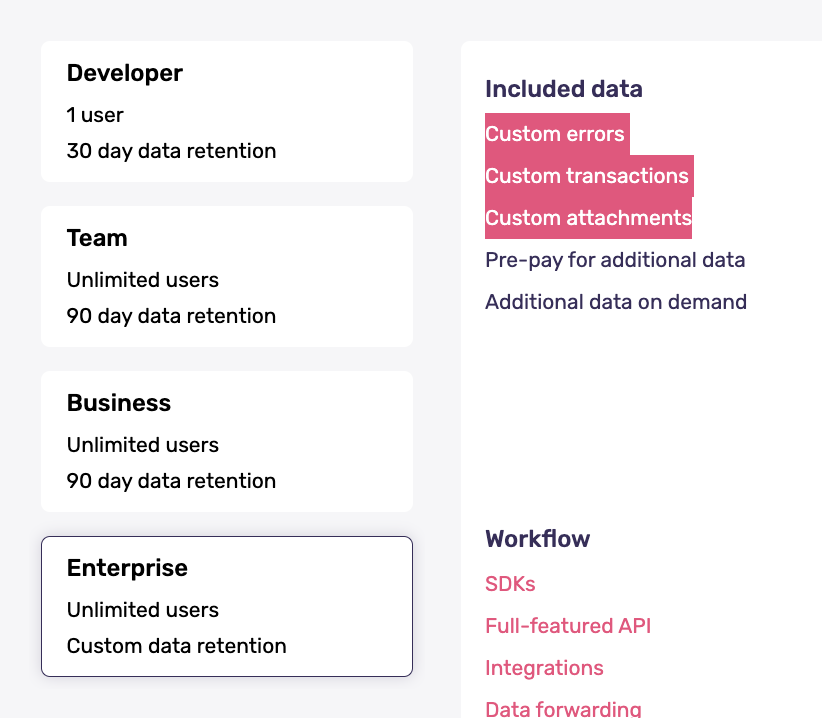Click the highlighted Custom errors text

click(x=555, y=134)
